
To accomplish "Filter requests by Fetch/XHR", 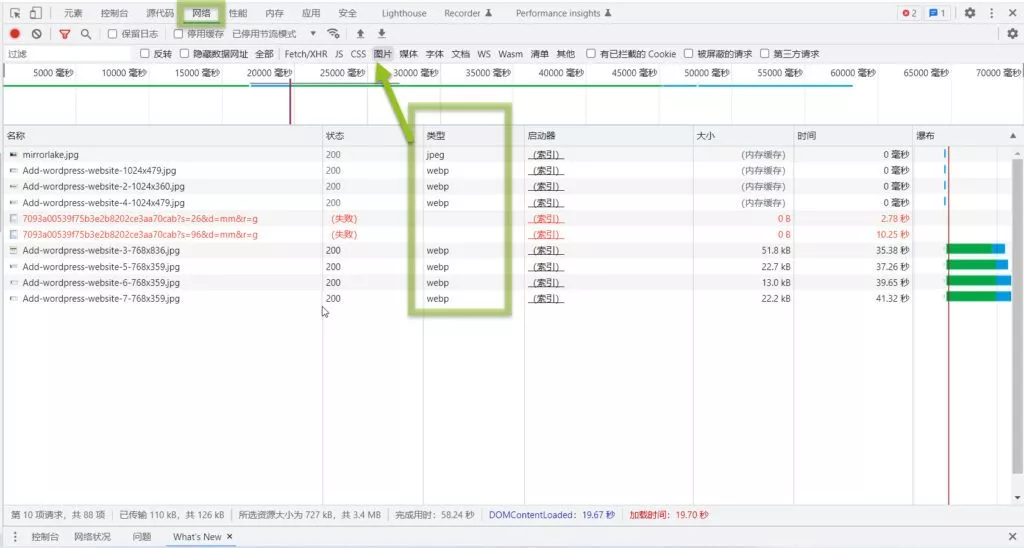I will (x=306, y=54).
